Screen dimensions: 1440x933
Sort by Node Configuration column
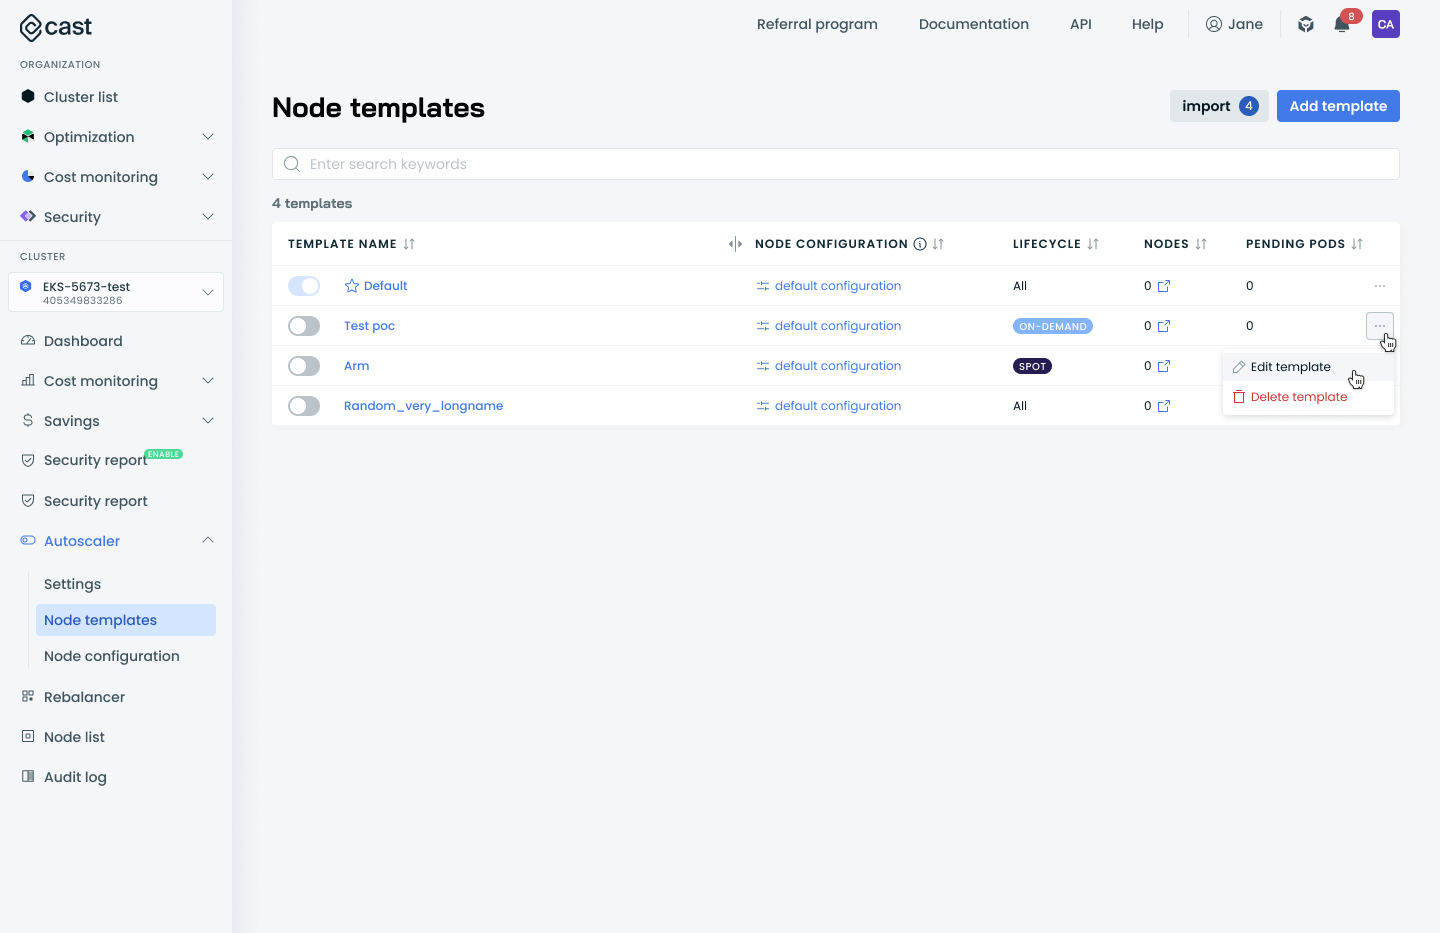[938, 244]
